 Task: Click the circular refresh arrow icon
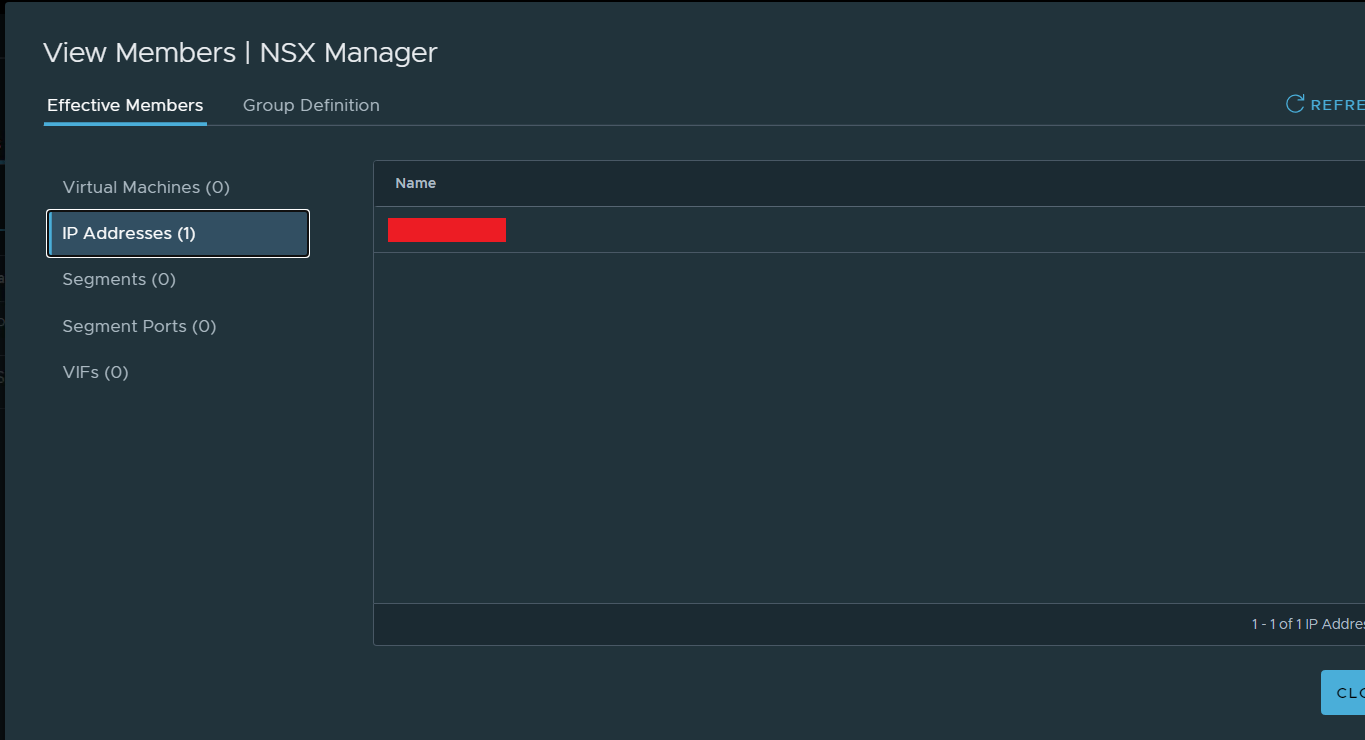coord(1295,104)
